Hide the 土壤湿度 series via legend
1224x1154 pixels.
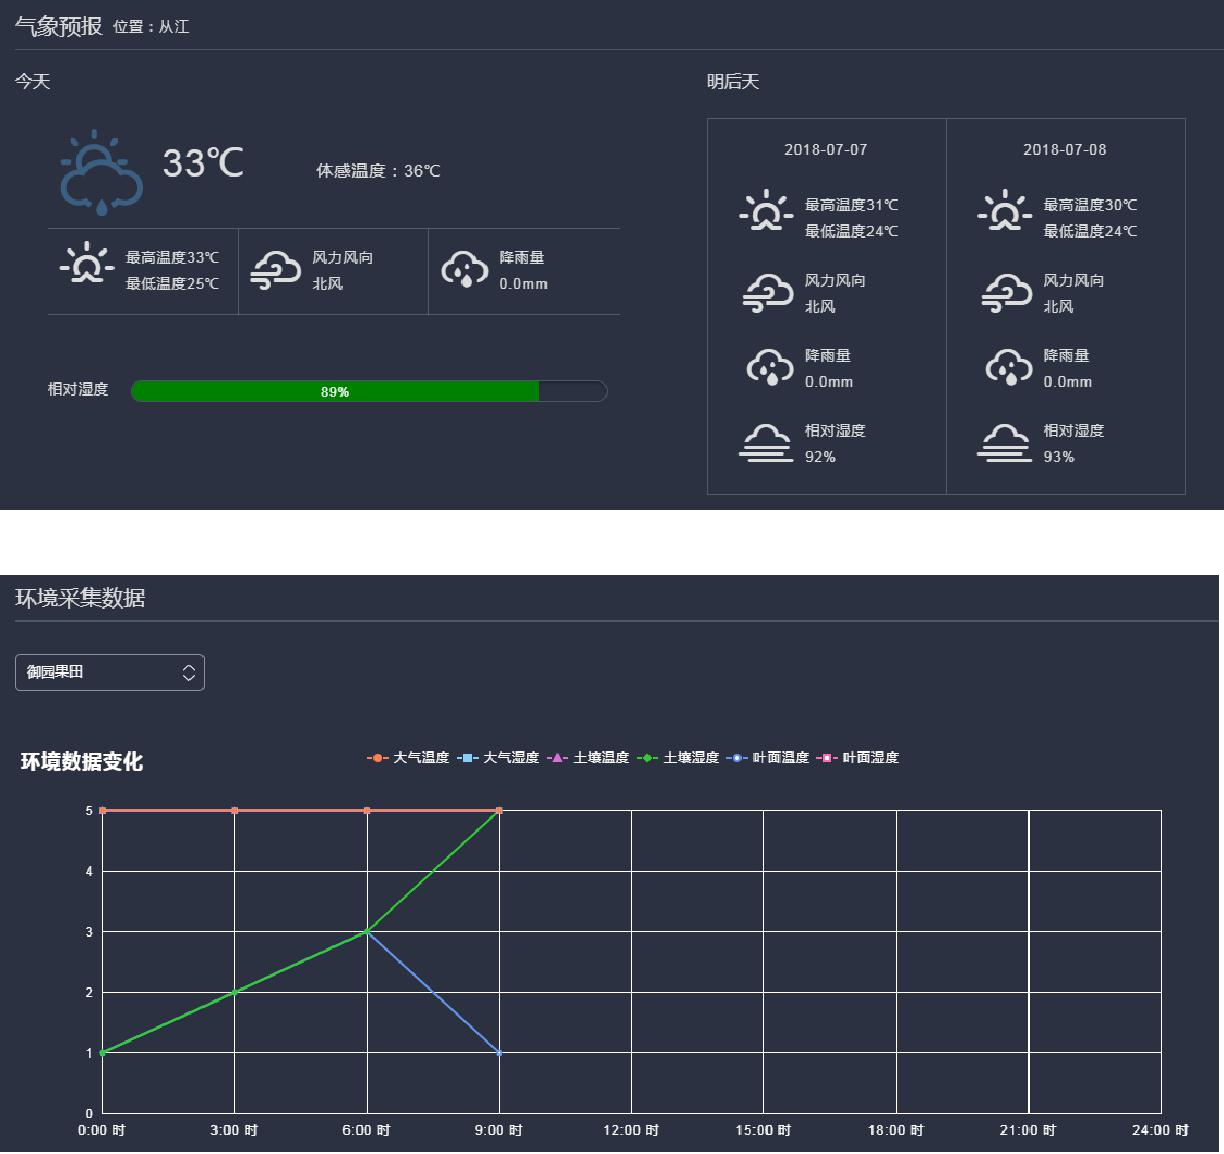click(x=678, y=758)
